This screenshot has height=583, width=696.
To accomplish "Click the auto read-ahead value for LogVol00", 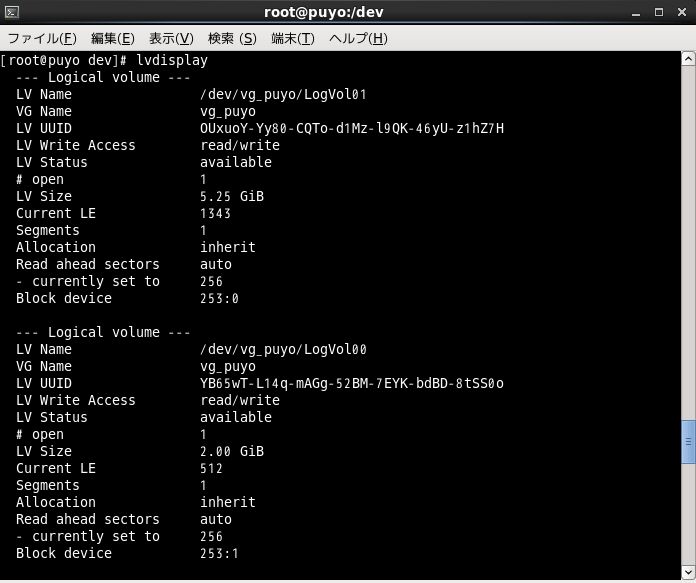I will coord(216,520).
